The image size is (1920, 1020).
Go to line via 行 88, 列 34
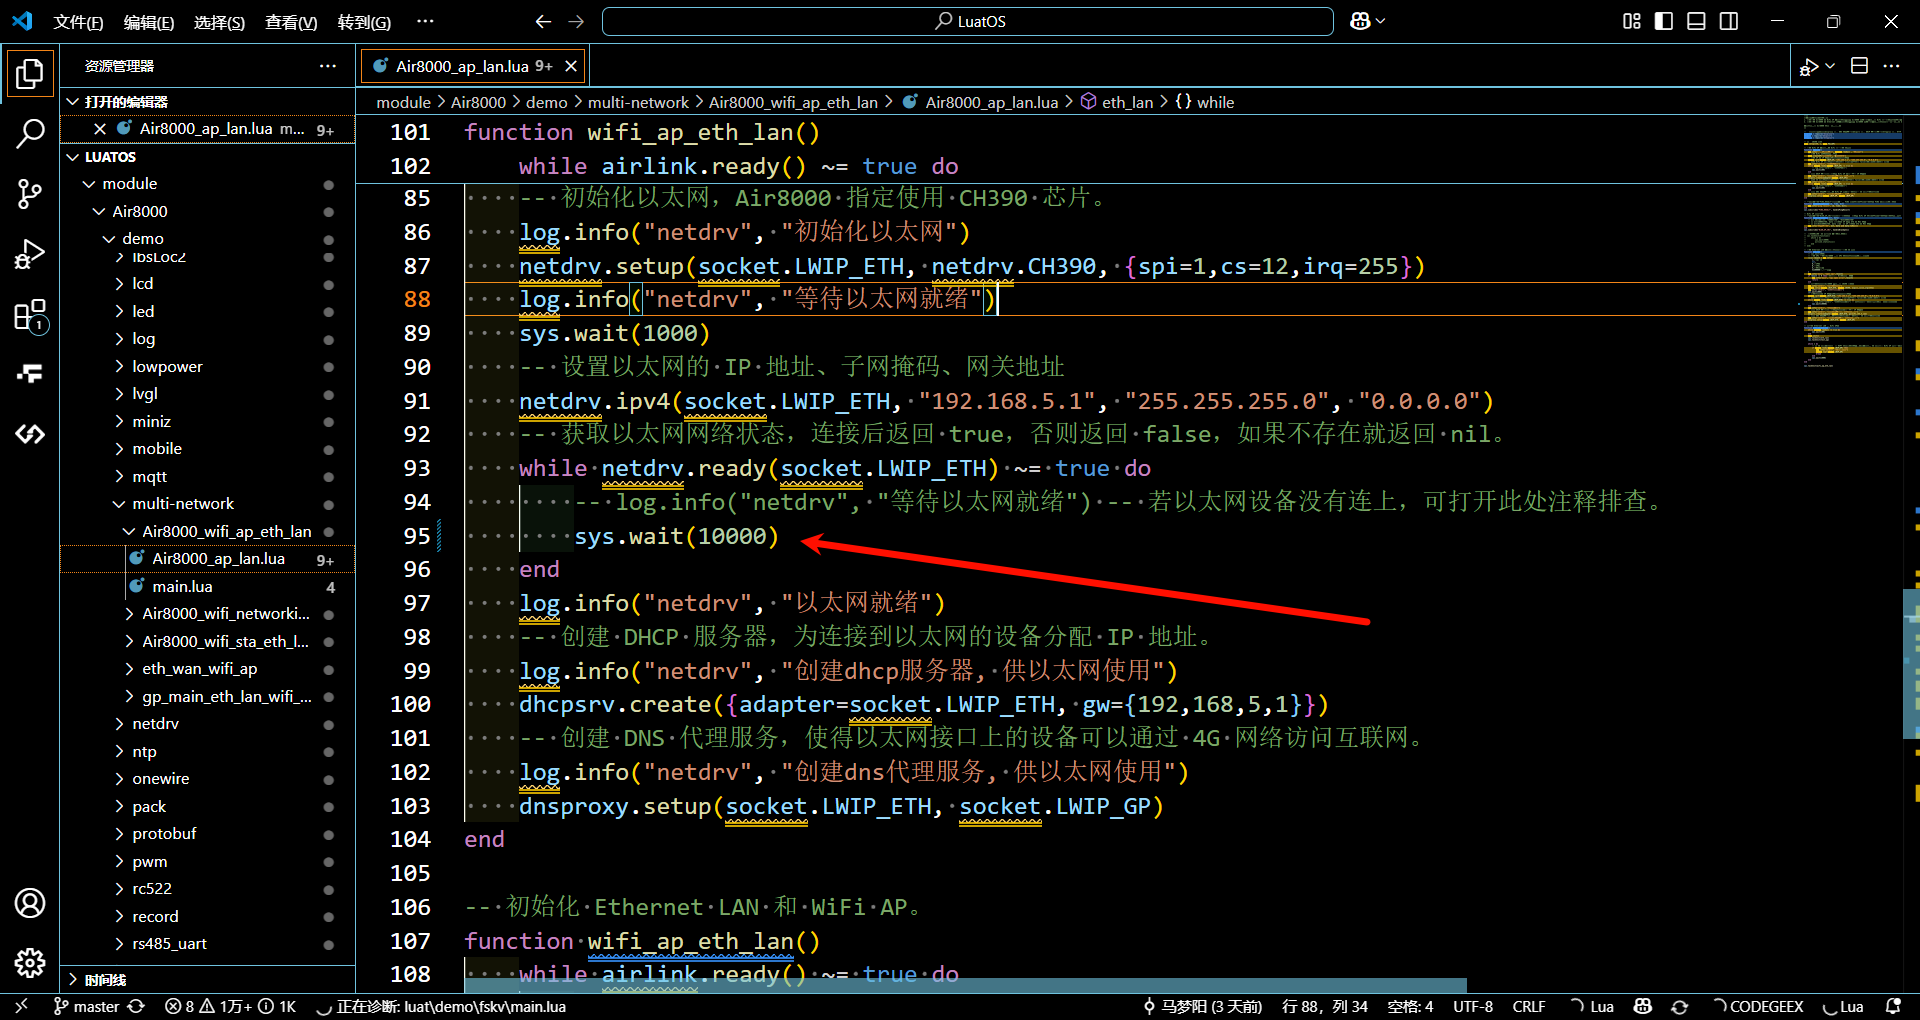point(1324,1006)
